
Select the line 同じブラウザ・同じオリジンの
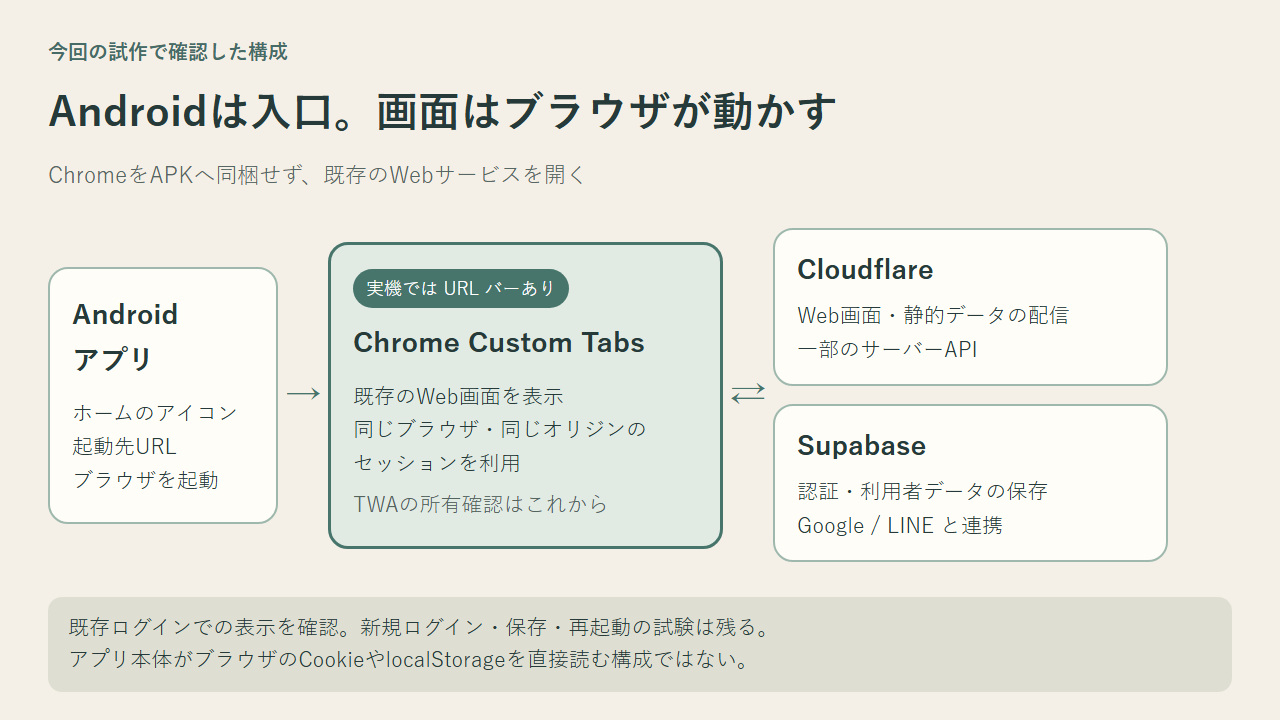point(500,429)
